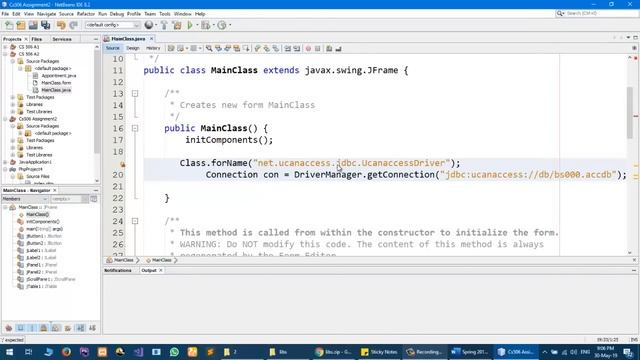Screen dimensions: 640x360
Task: Collapse the comment fold at line 24
Action: click(135, 221)
